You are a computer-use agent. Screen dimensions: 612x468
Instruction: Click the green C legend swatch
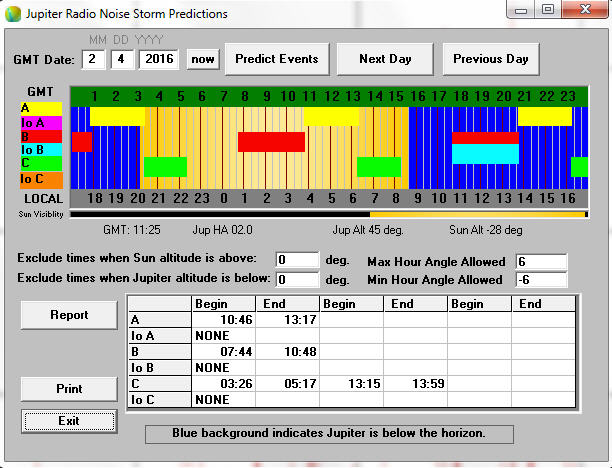(41, 164)
